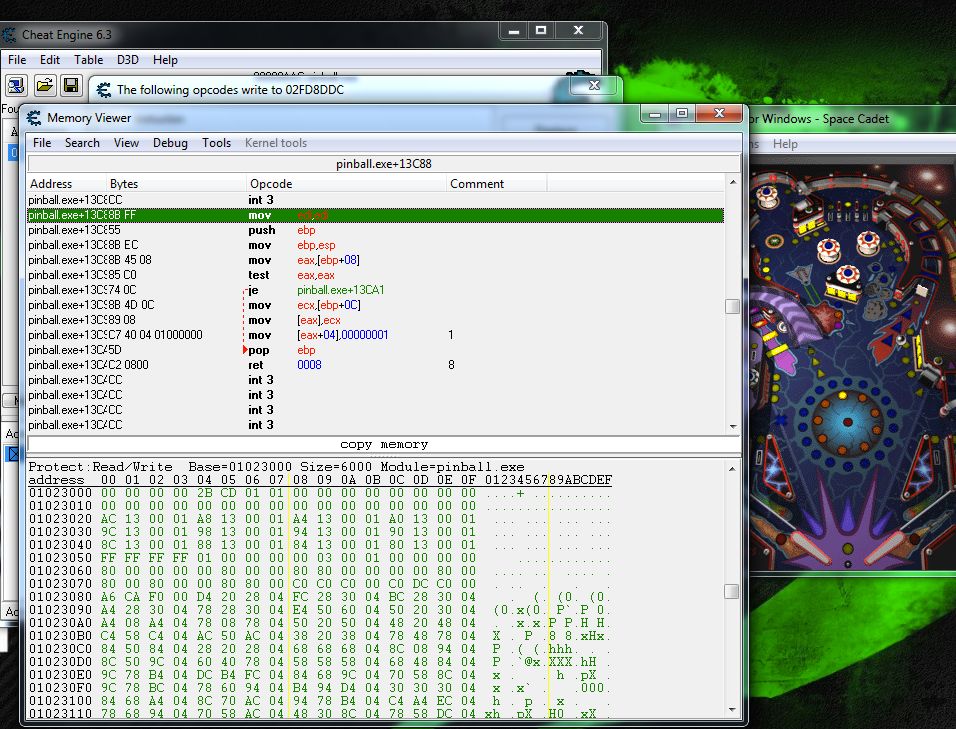The image size is (956, 729).
Task: Click hex row address 01023020
Action: [60, 519]
